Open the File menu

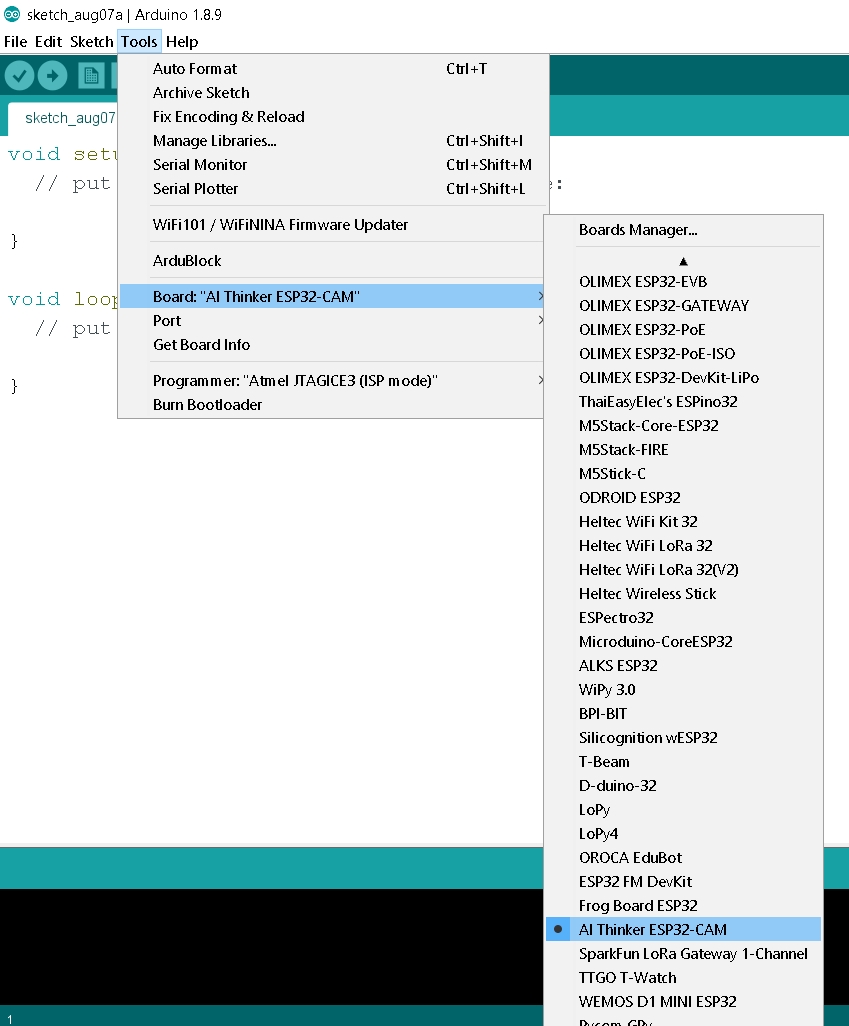(15, 42)
